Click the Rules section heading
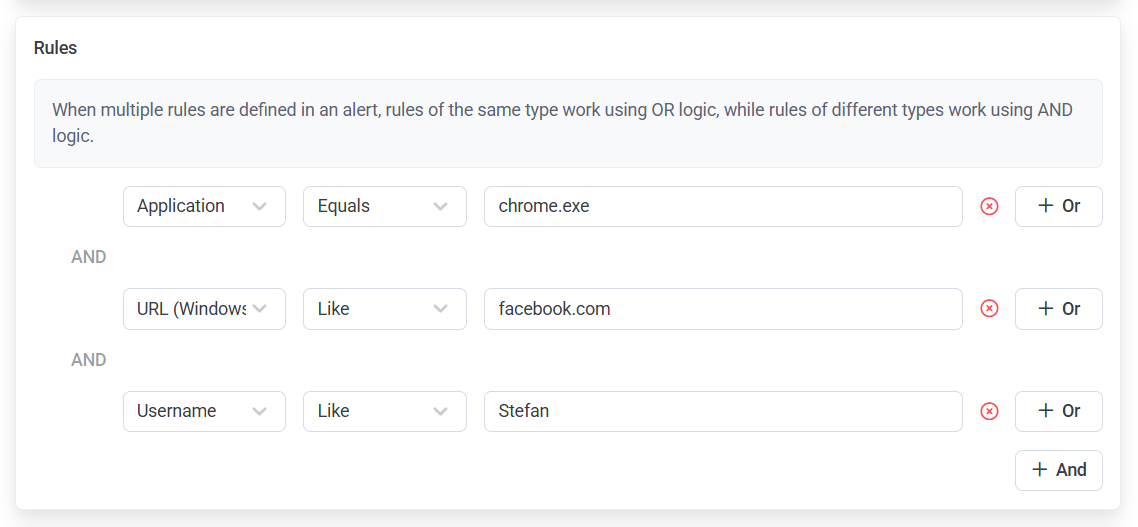The height and width of the screenshot is (527, 1138). click(56, 48)
